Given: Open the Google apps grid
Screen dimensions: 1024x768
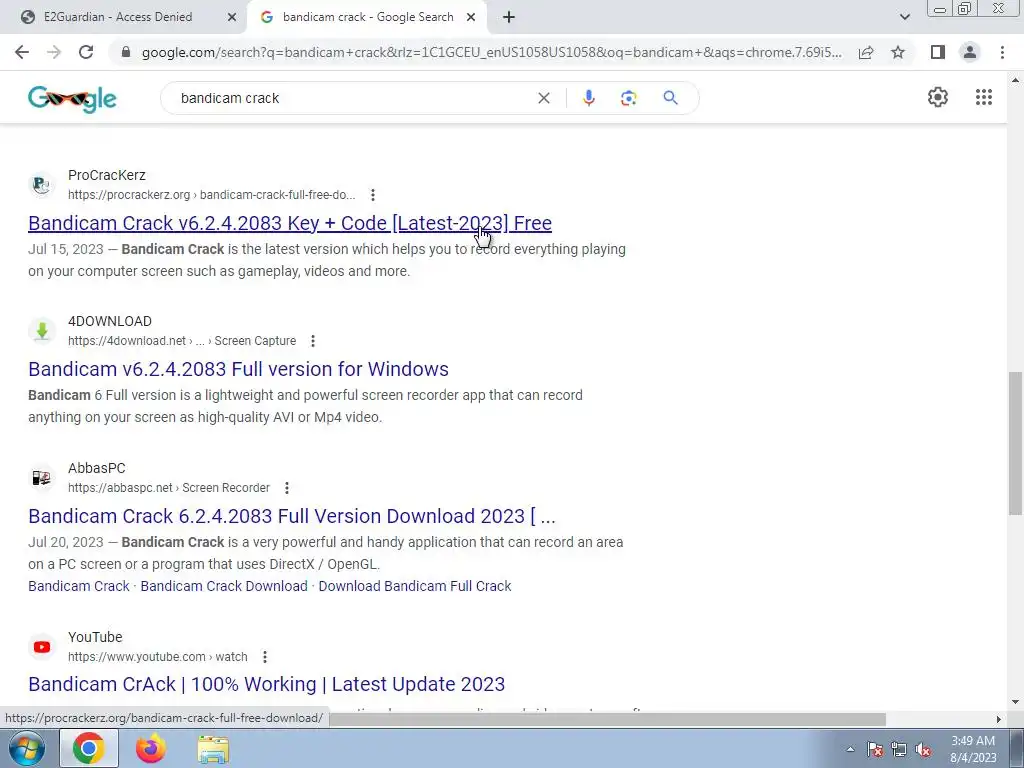Looking at the screenshot, I should pos(984,97).
